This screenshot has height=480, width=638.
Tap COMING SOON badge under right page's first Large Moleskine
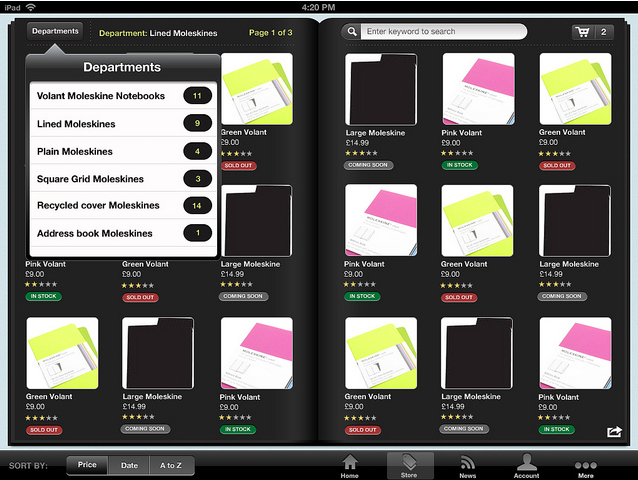pos(368,165)
